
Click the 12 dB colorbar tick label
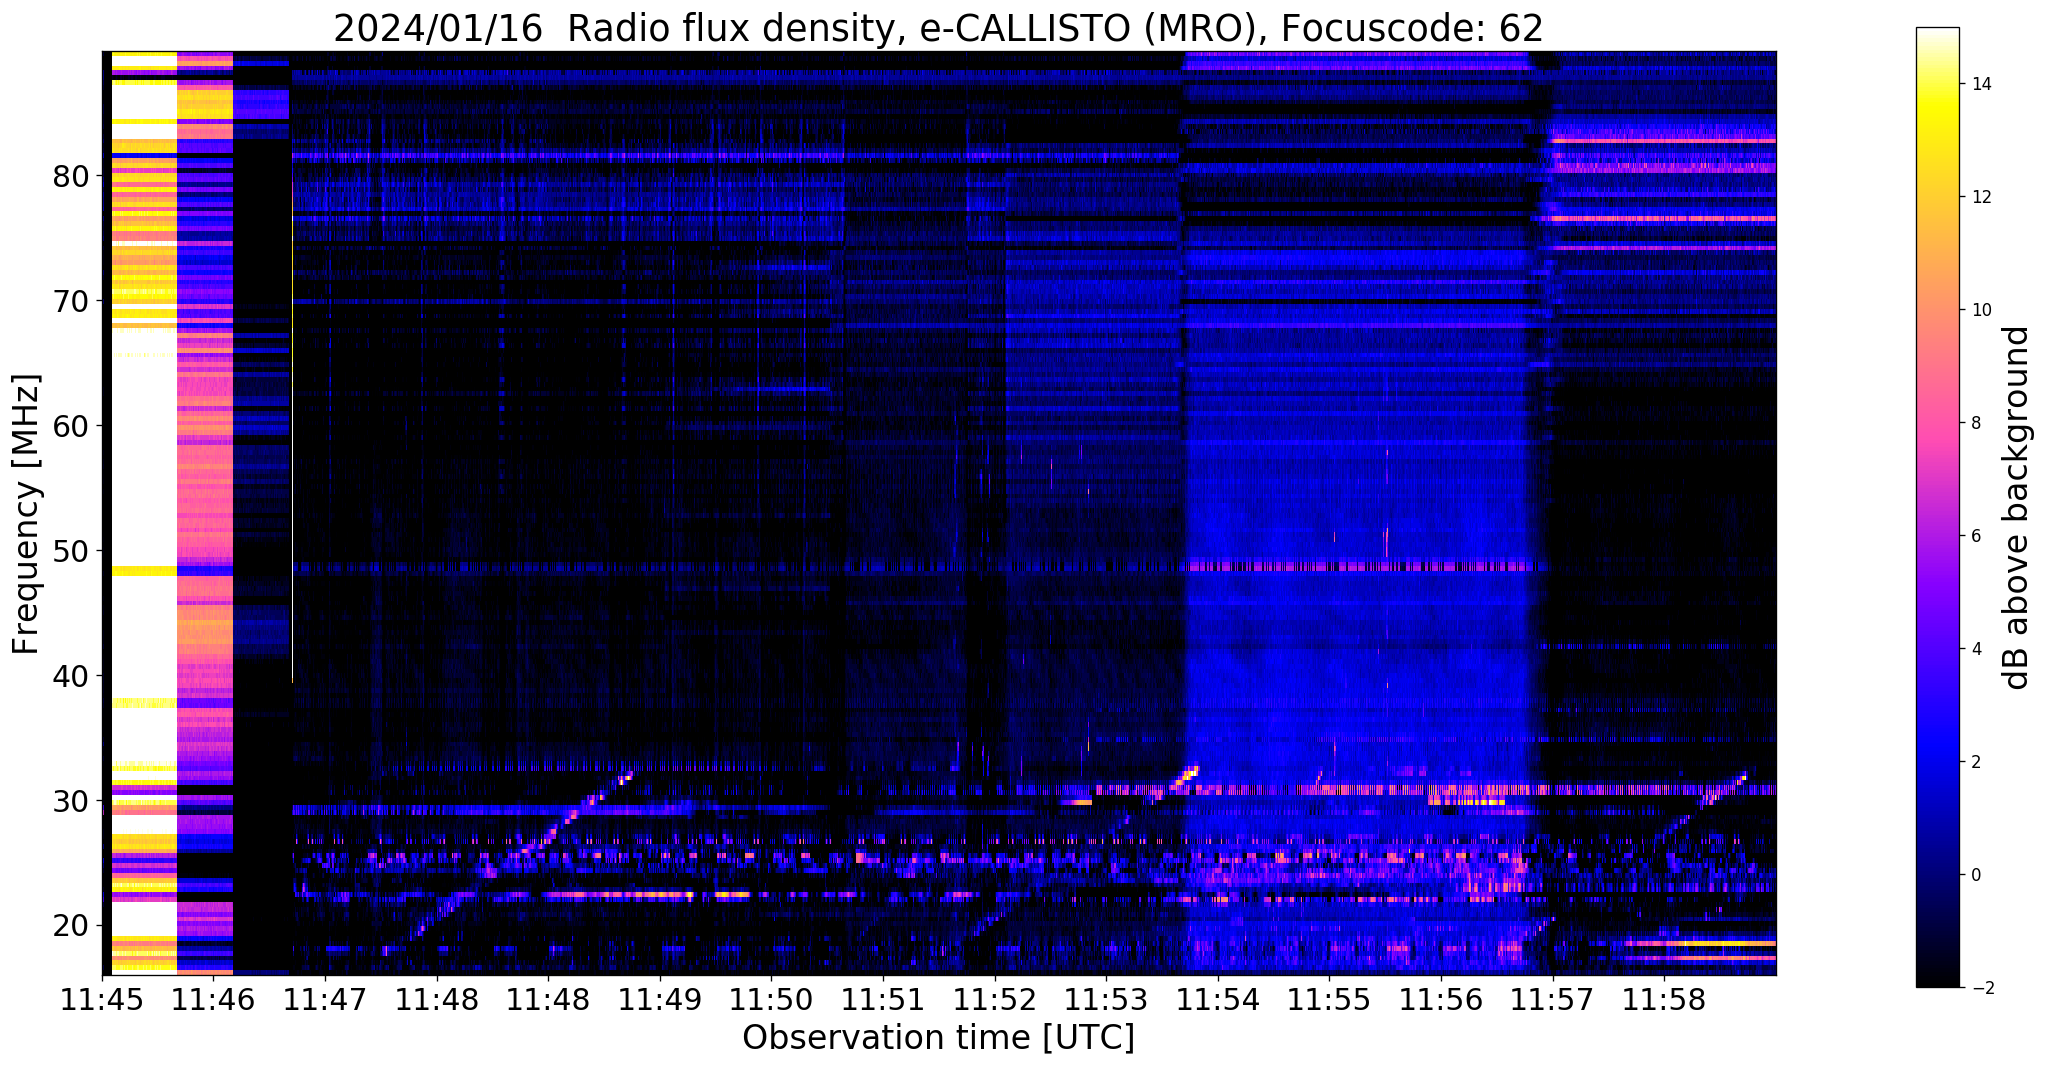click(1980, 197)
